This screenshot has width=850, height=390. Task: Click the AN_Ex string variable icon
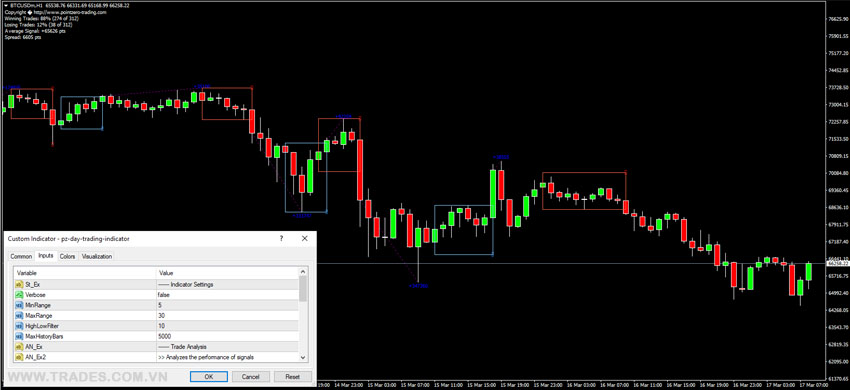click(19, 346)
